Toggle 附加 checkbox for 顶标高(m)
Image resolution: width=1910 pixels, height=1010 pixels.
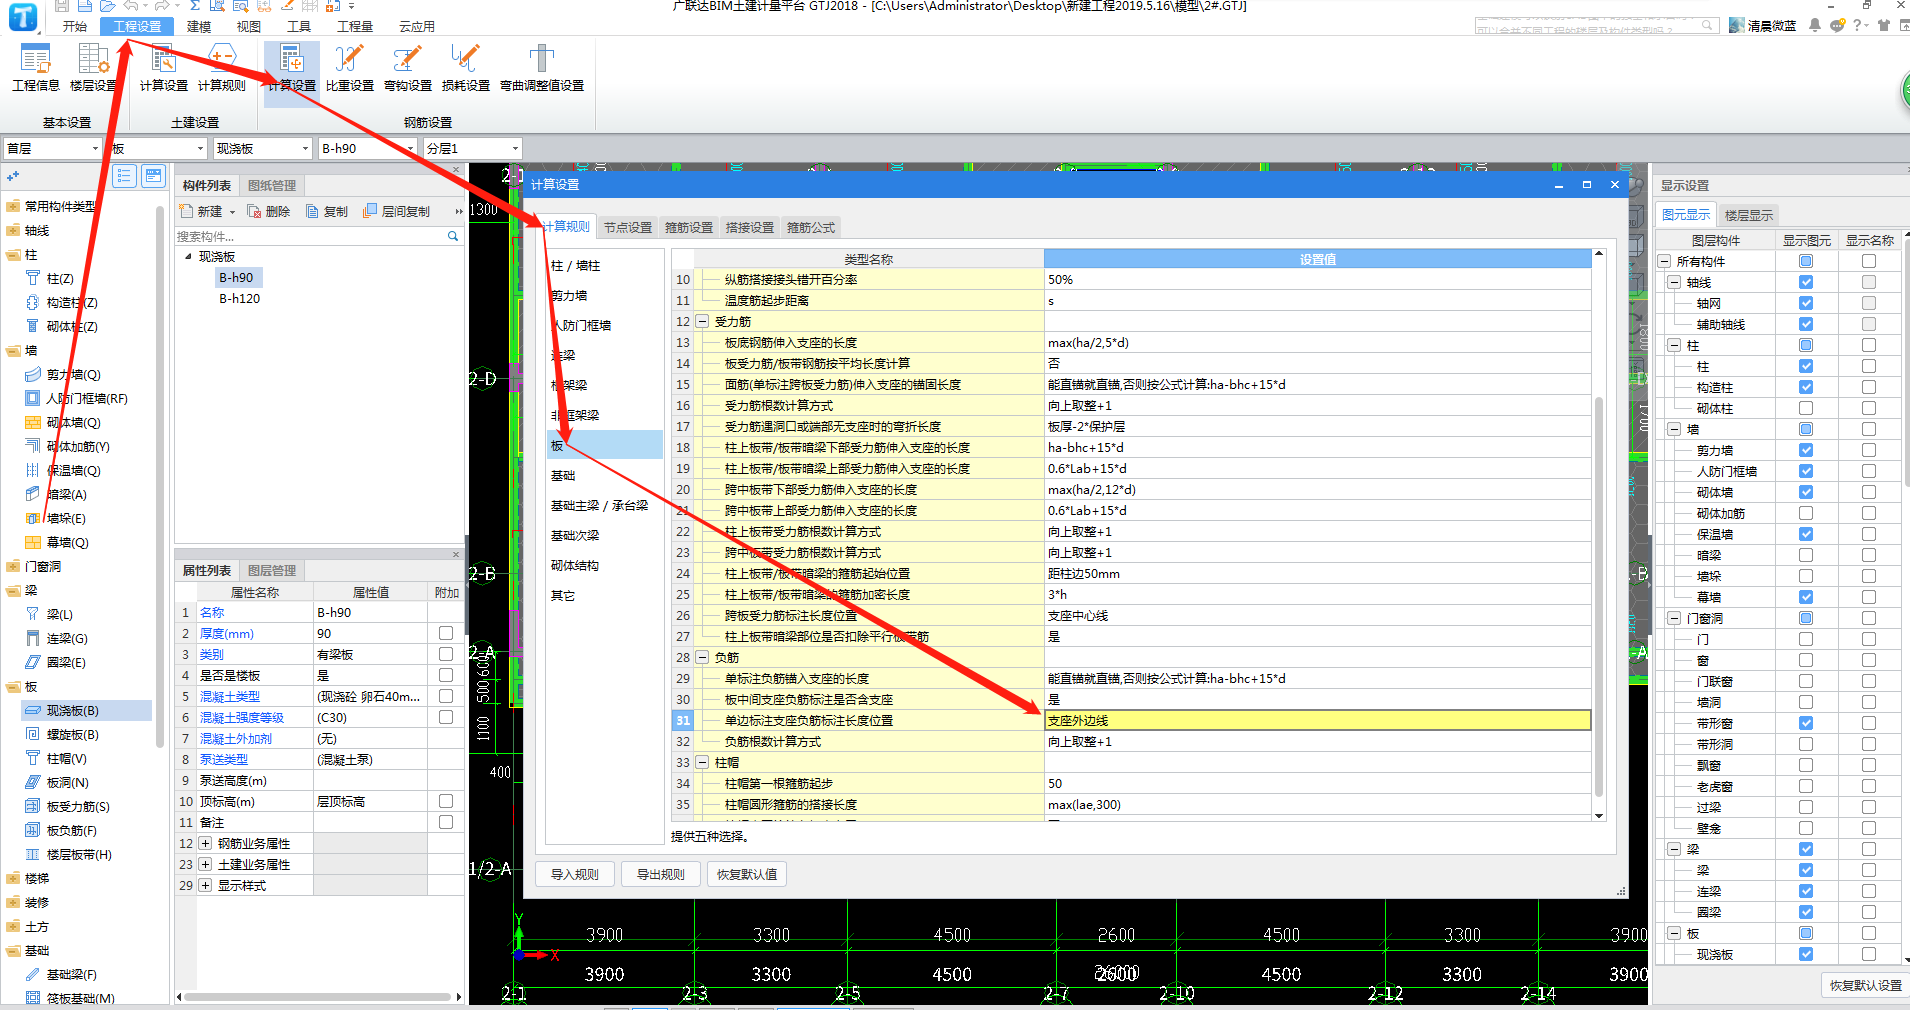(446, 801)
